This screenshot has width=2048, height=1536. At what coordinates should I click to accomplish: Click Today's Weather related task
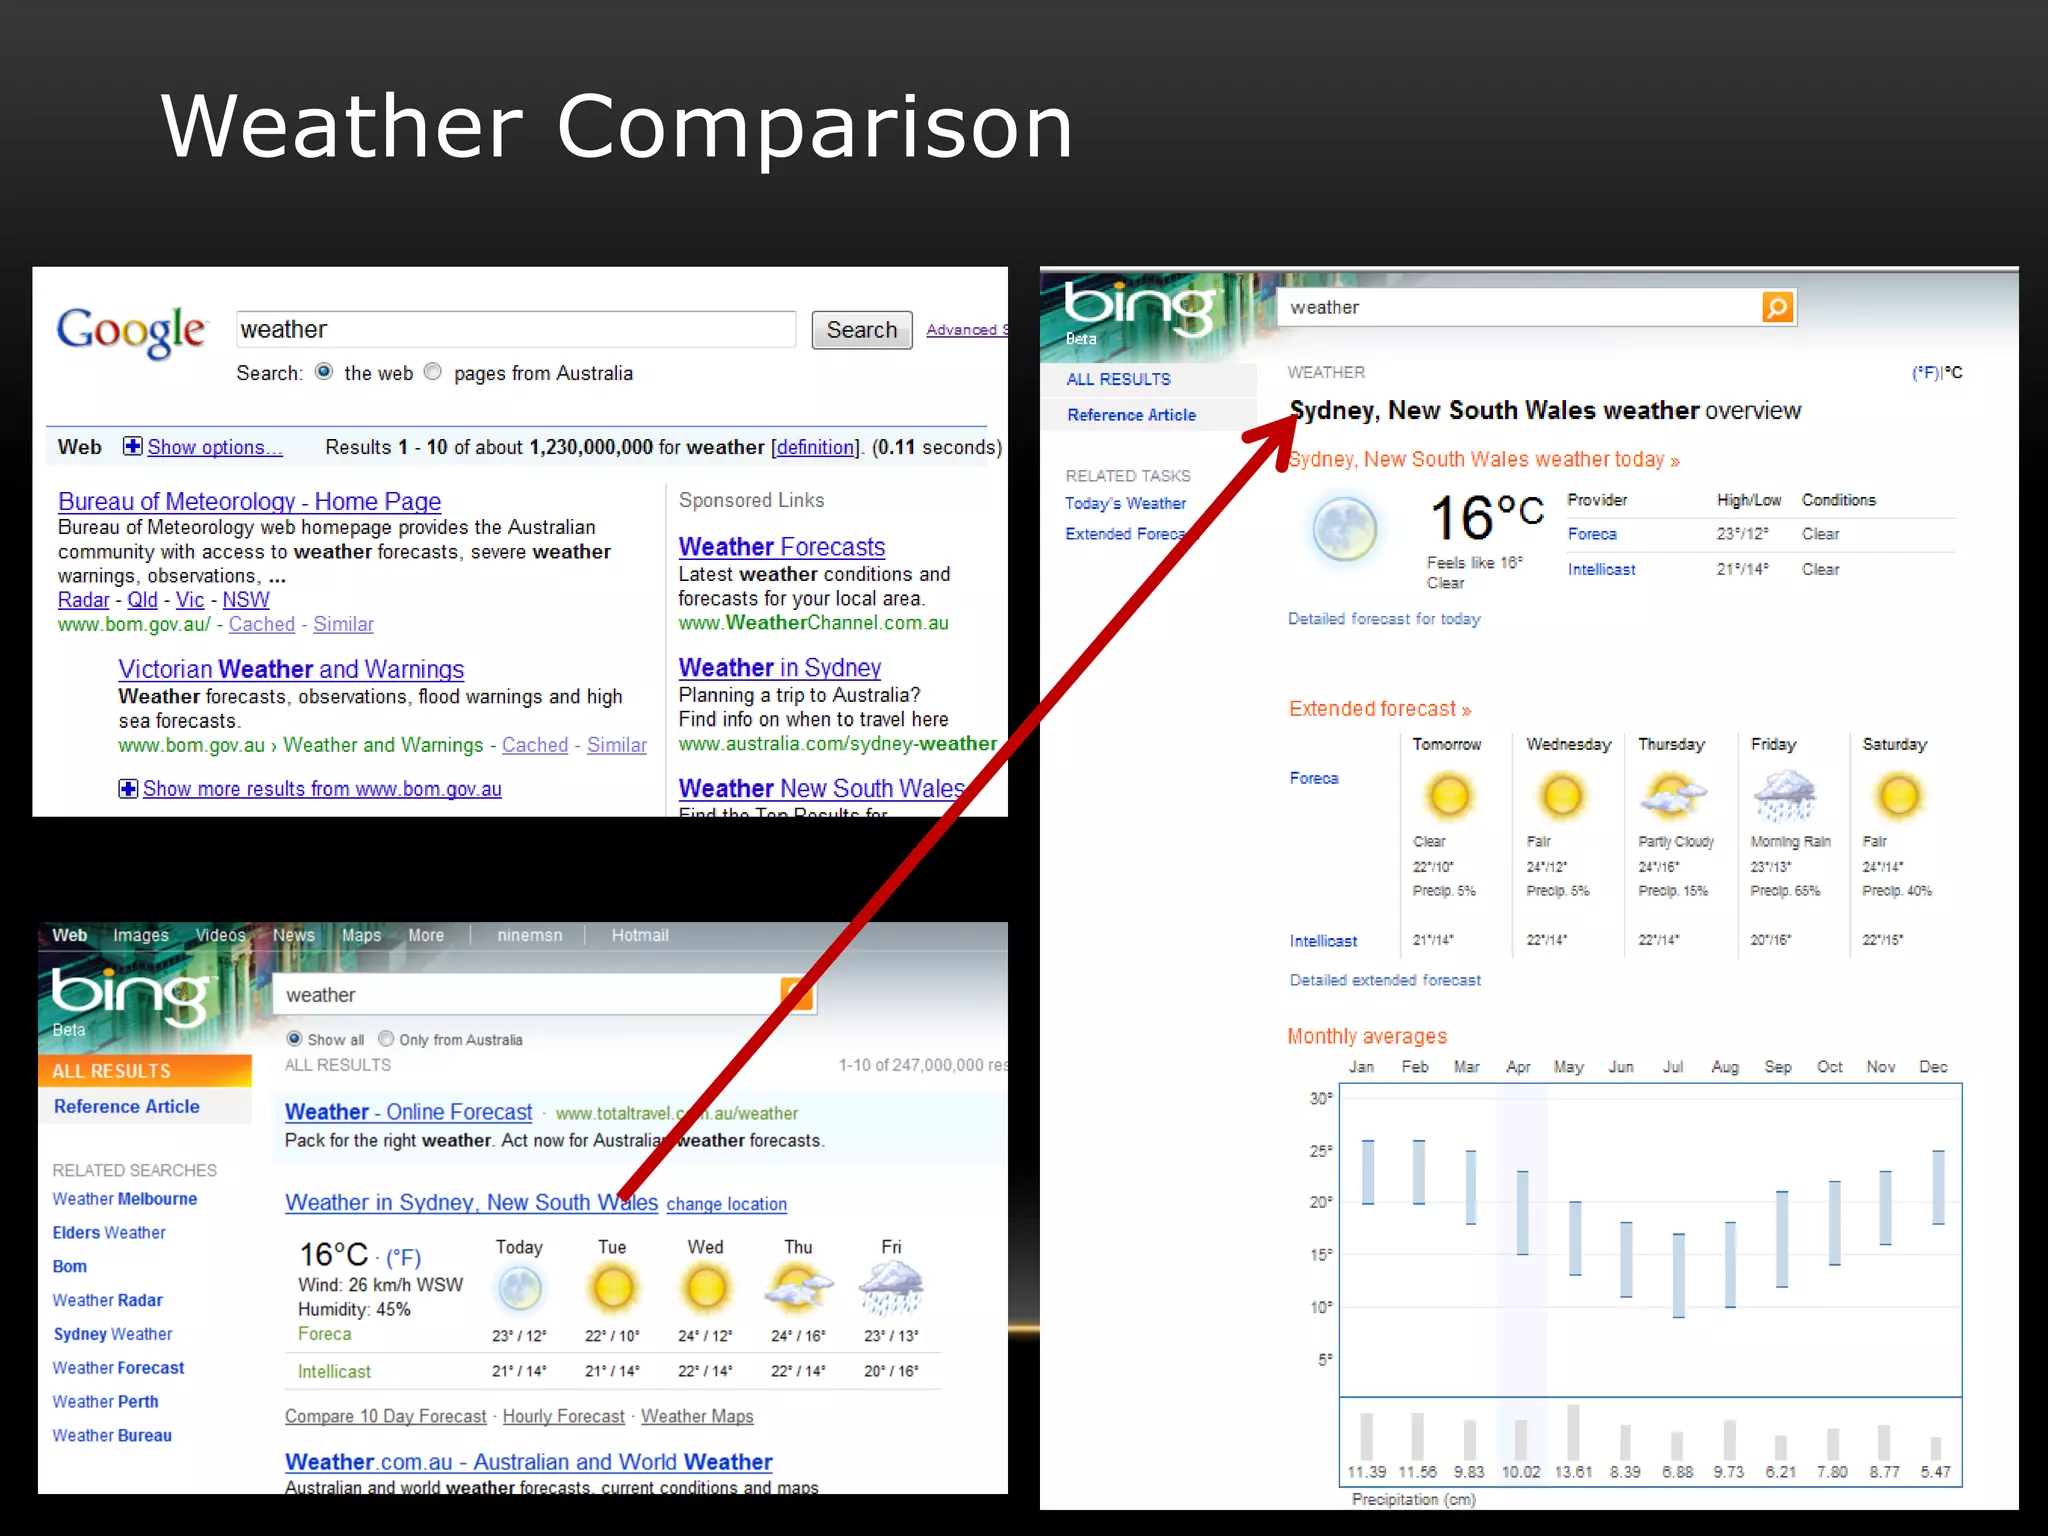pyautogui.click(x=1125, y=503)
